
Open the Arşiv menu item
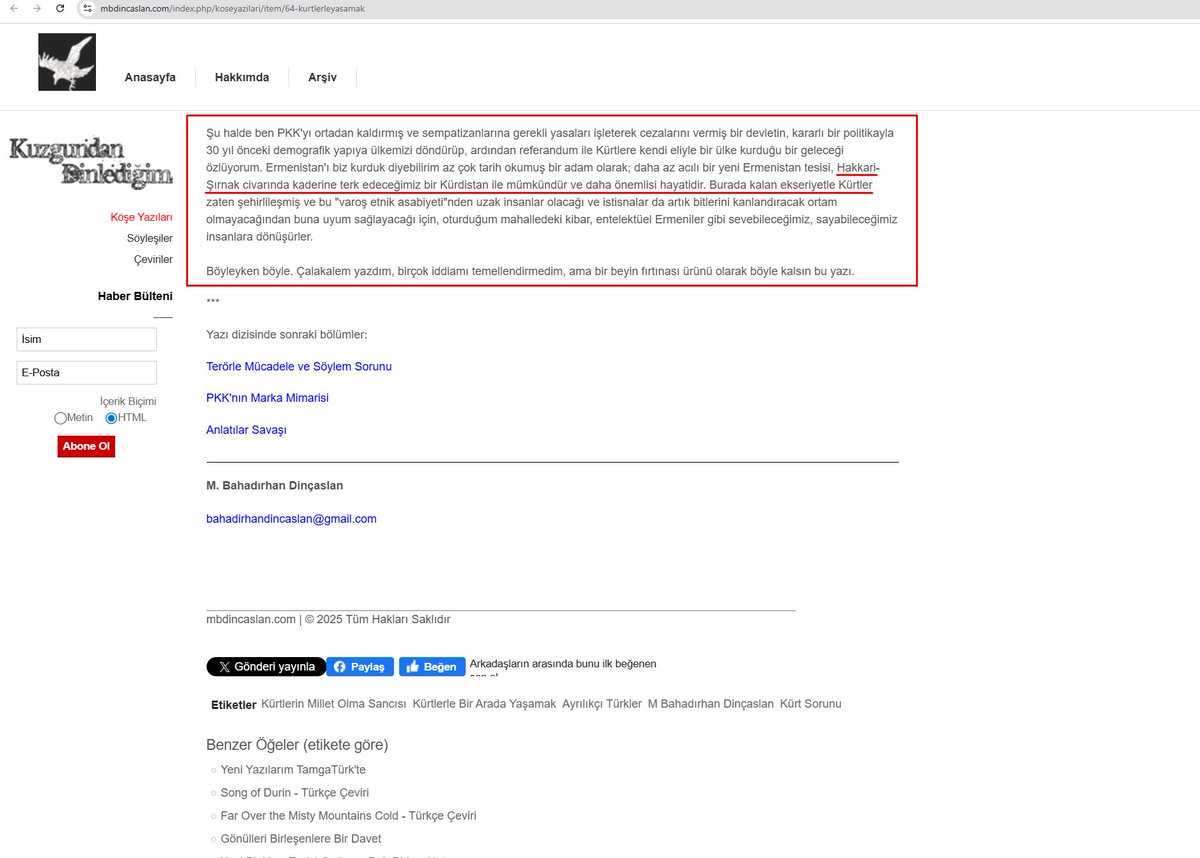coord(322,77)
